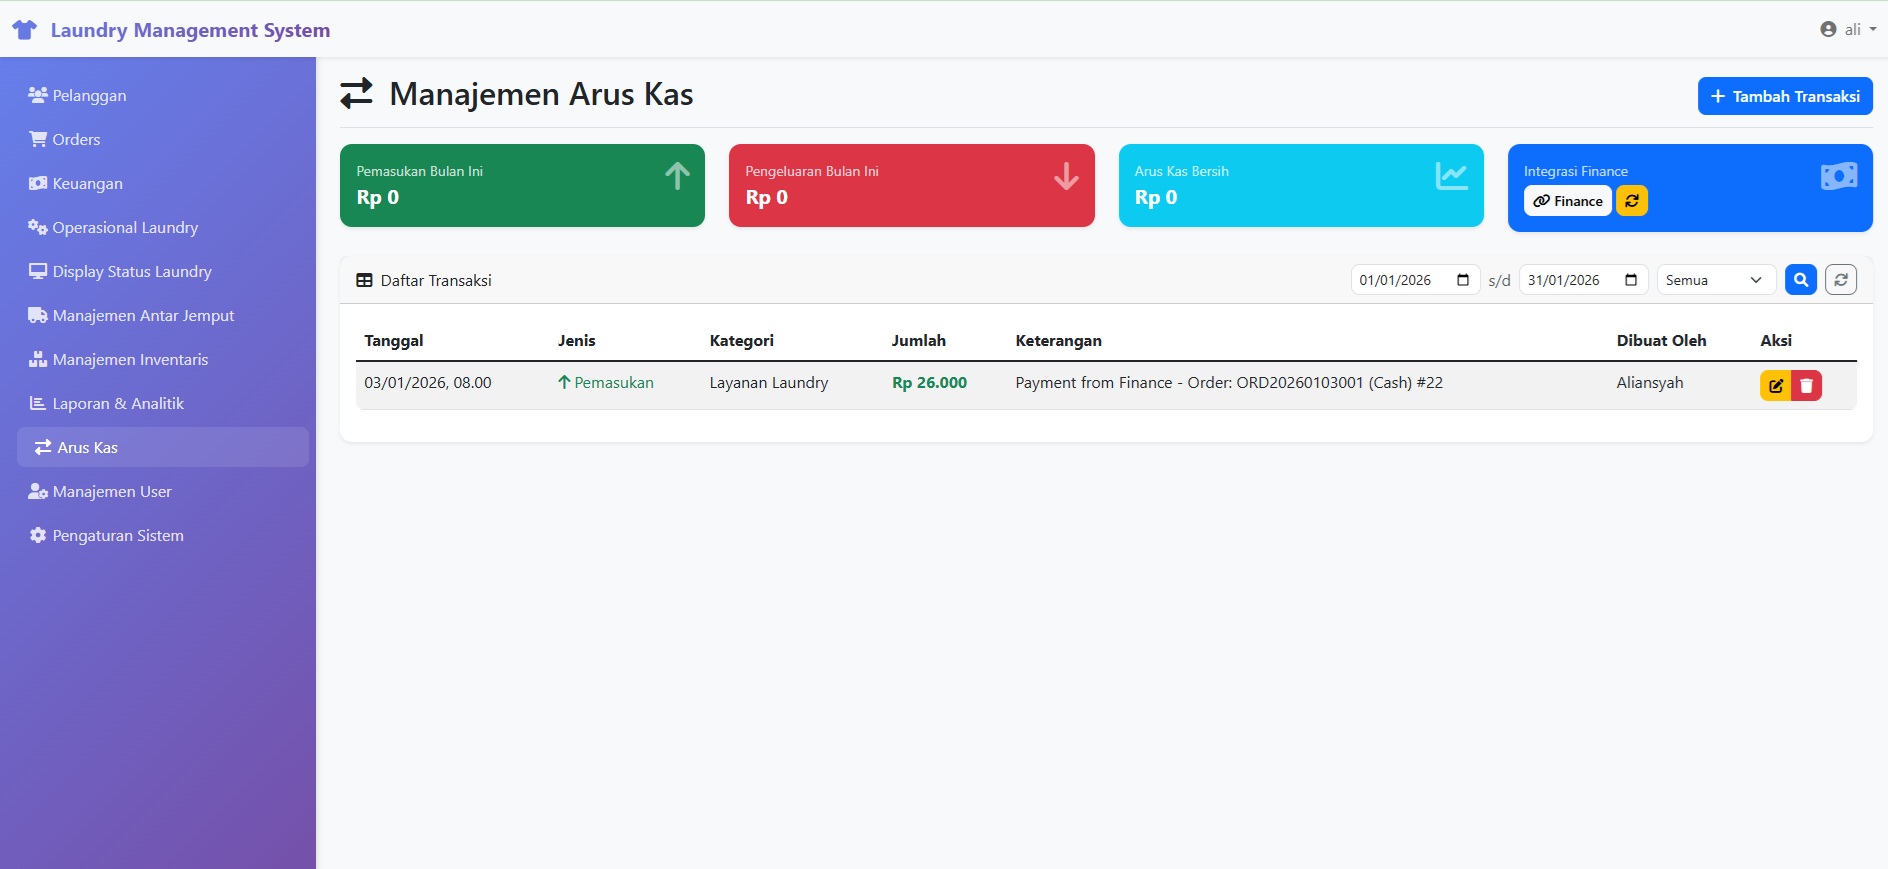1888x869 pixels.
Task: Expand the ali user account menu
Action: click(1847, 29)
